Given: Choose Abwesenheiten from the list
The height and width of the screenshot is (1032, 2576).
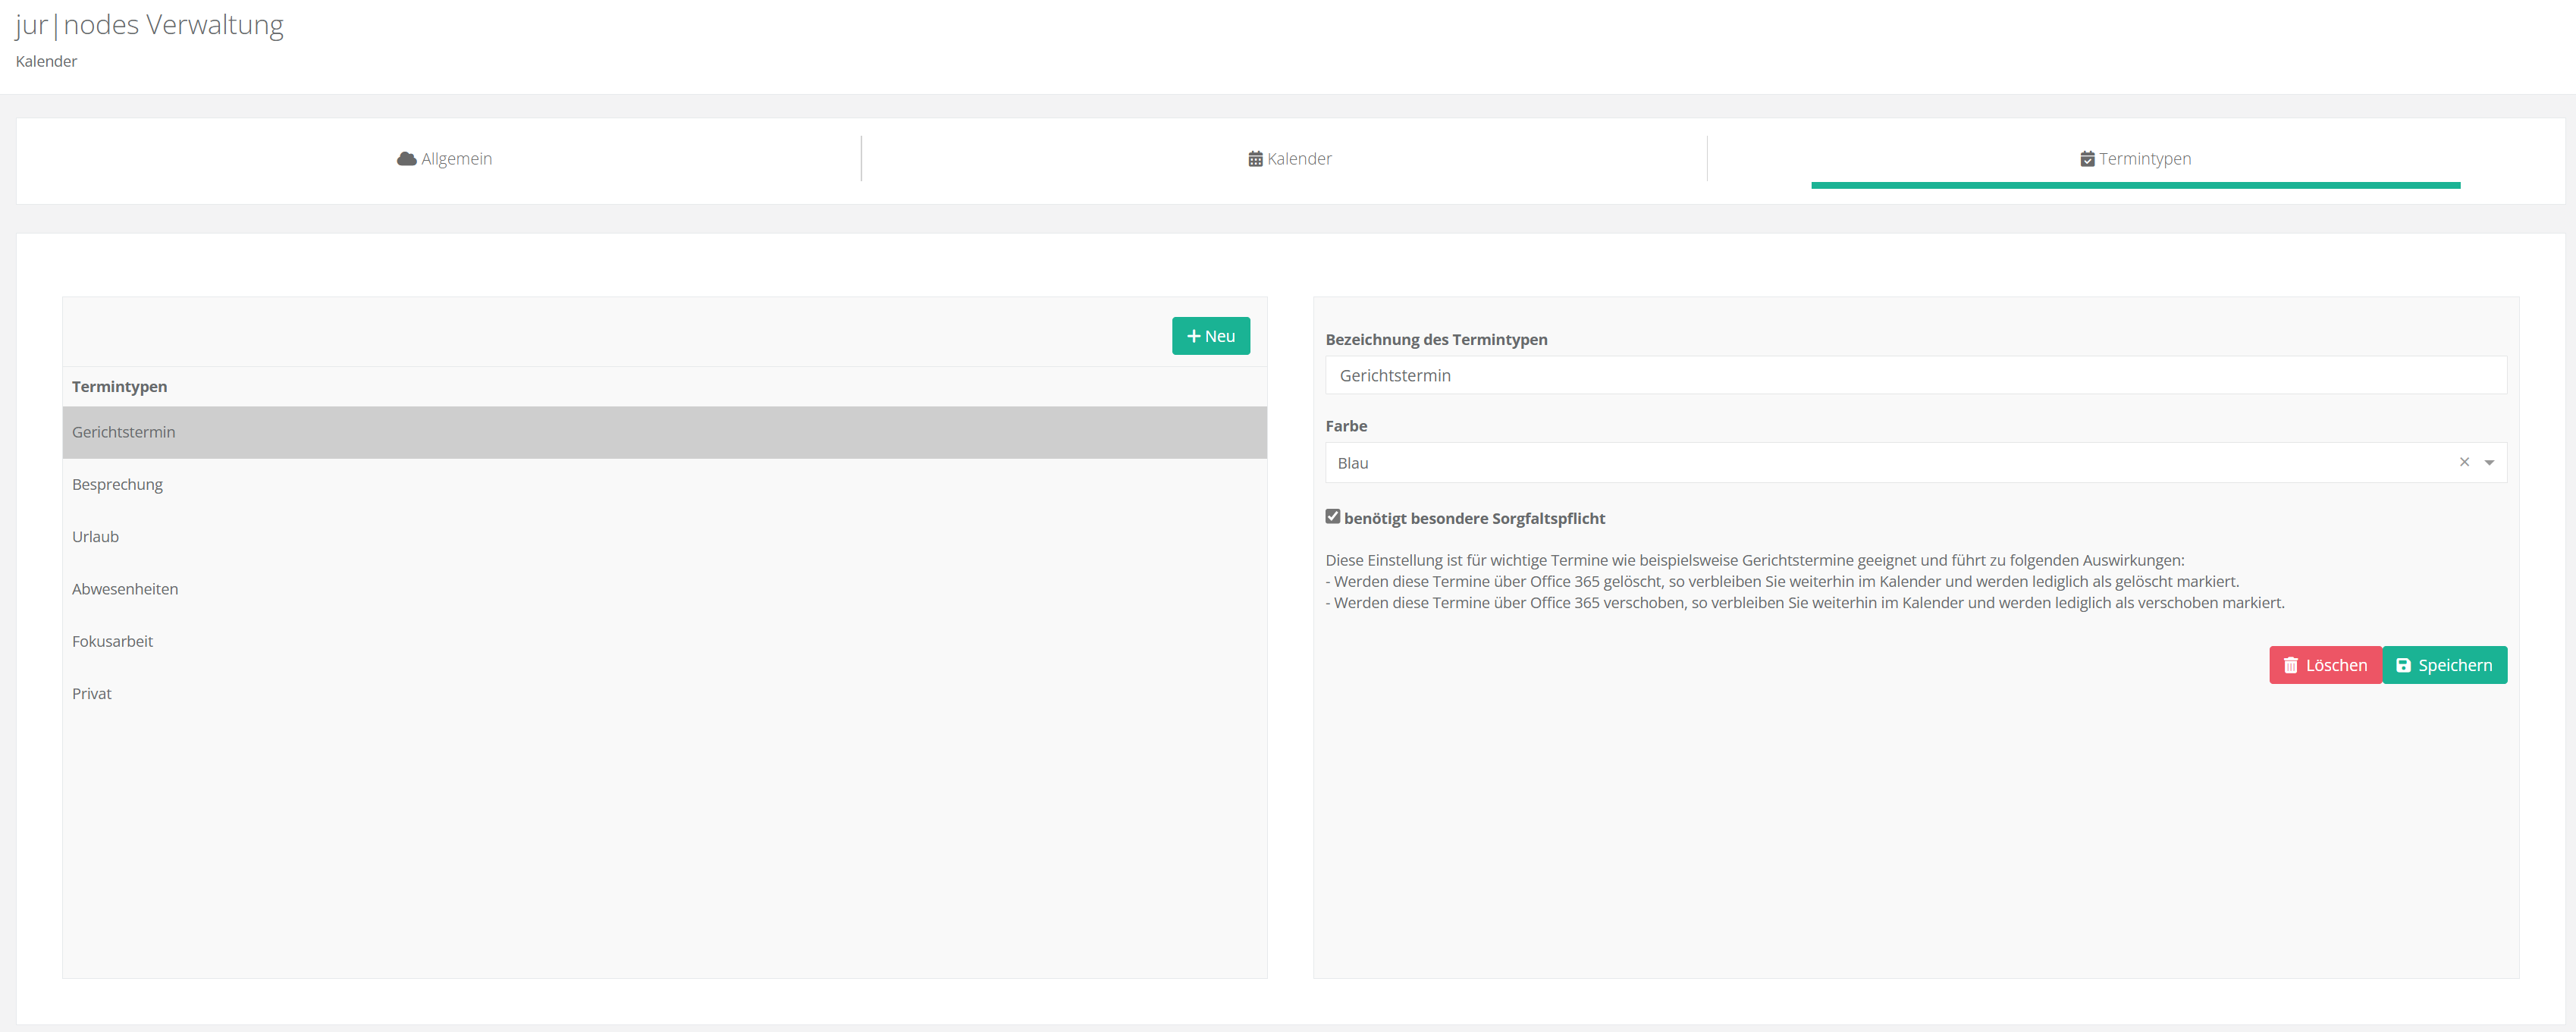Looking at the screenshot, I should click(x=125, y=589).
